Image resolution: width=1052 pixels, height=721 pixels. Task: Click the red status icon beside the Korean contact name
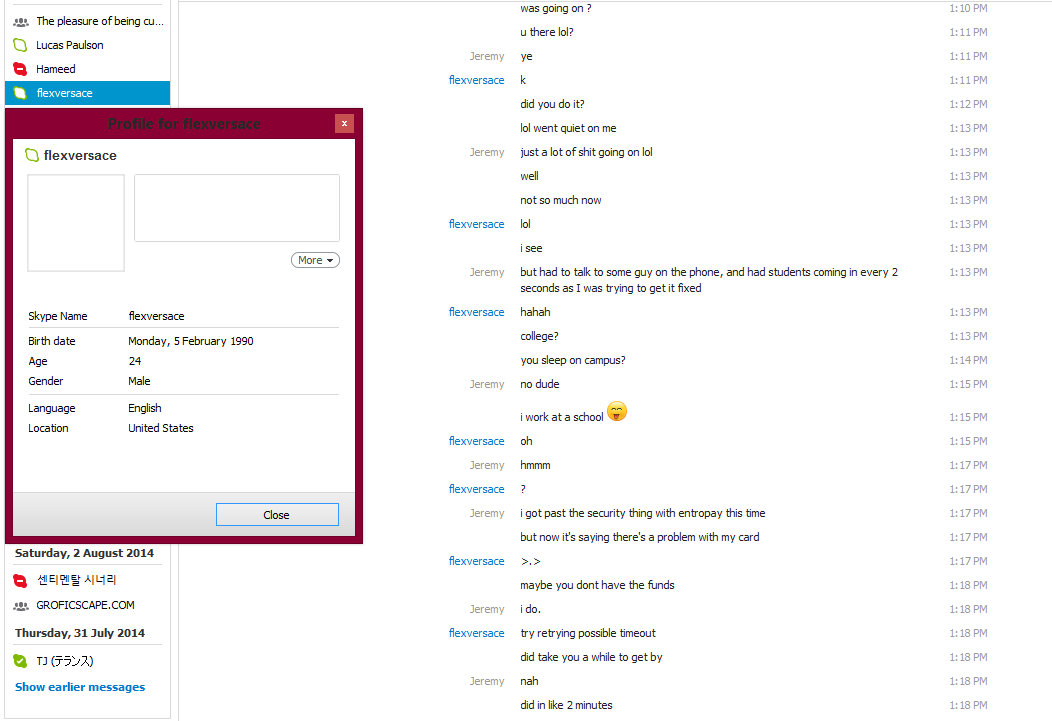(21, 580)
